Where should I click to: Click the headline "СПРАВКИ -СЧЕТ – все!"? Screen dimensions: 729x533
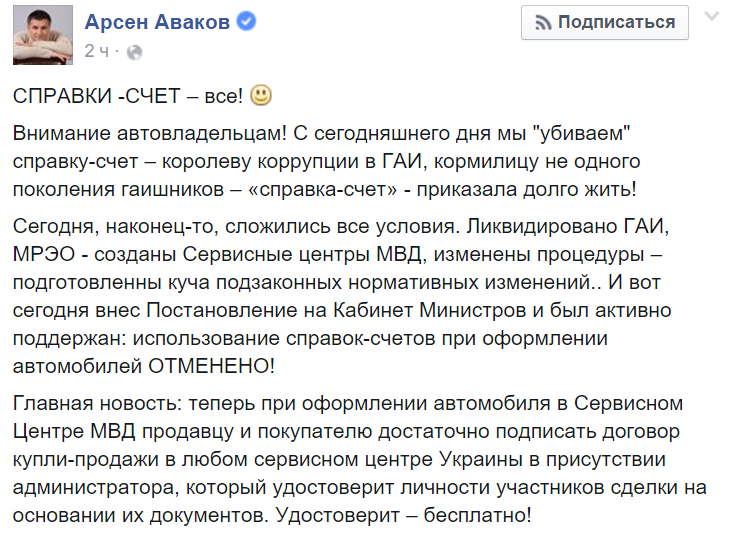tap(126, 97)
